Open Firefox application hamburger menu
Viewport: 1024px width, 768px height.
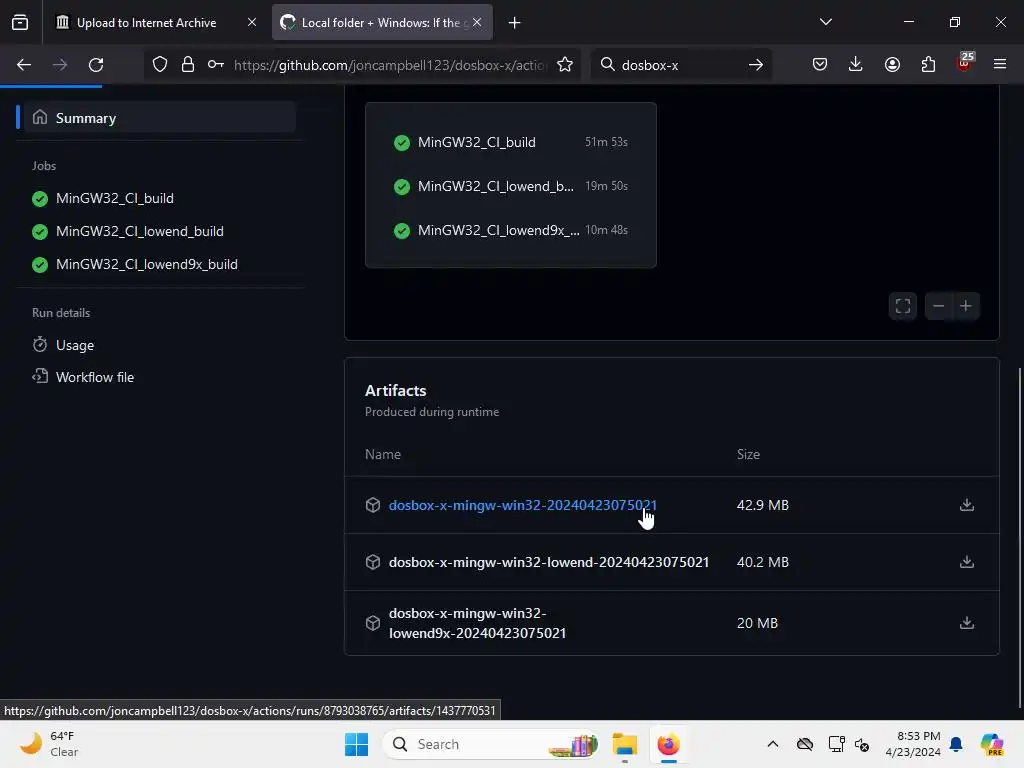(x=1000, y=65)
